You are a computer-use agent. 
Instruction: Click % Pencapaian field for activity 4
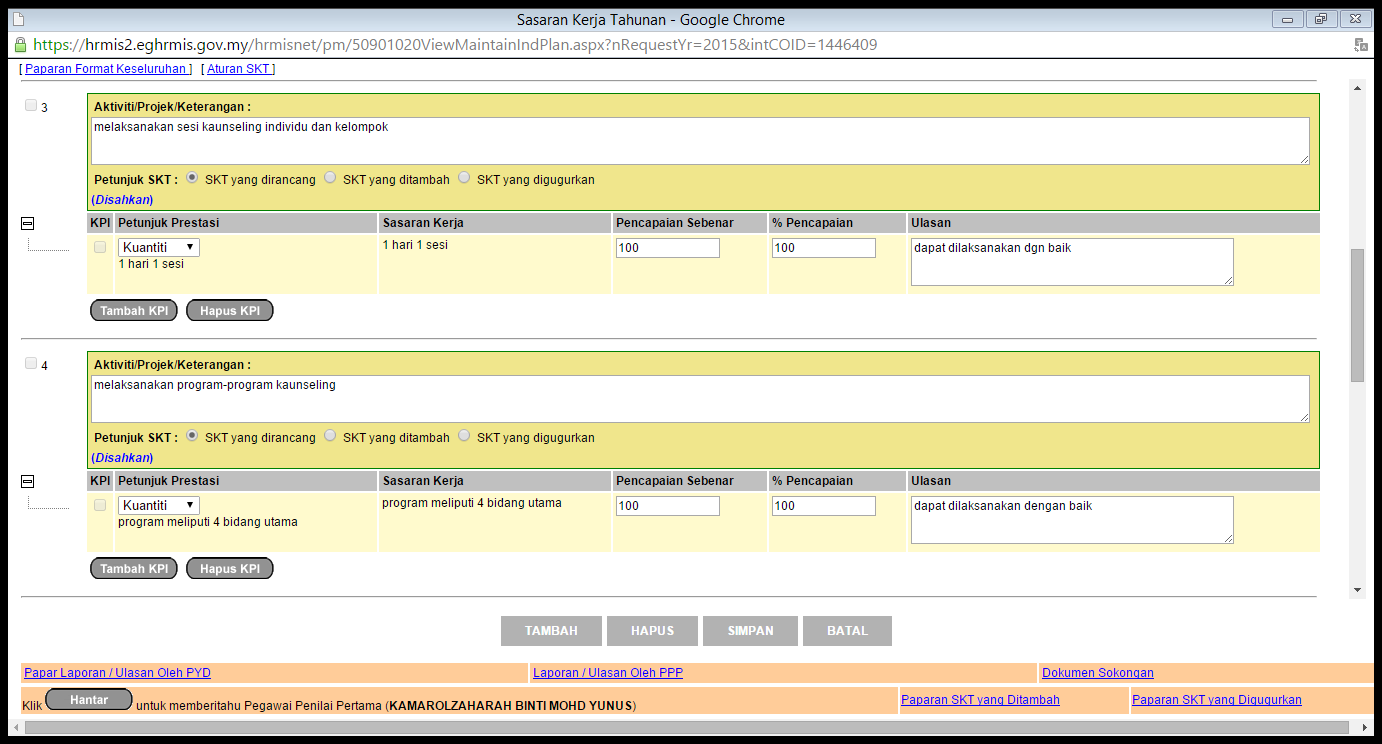[824, 506]
